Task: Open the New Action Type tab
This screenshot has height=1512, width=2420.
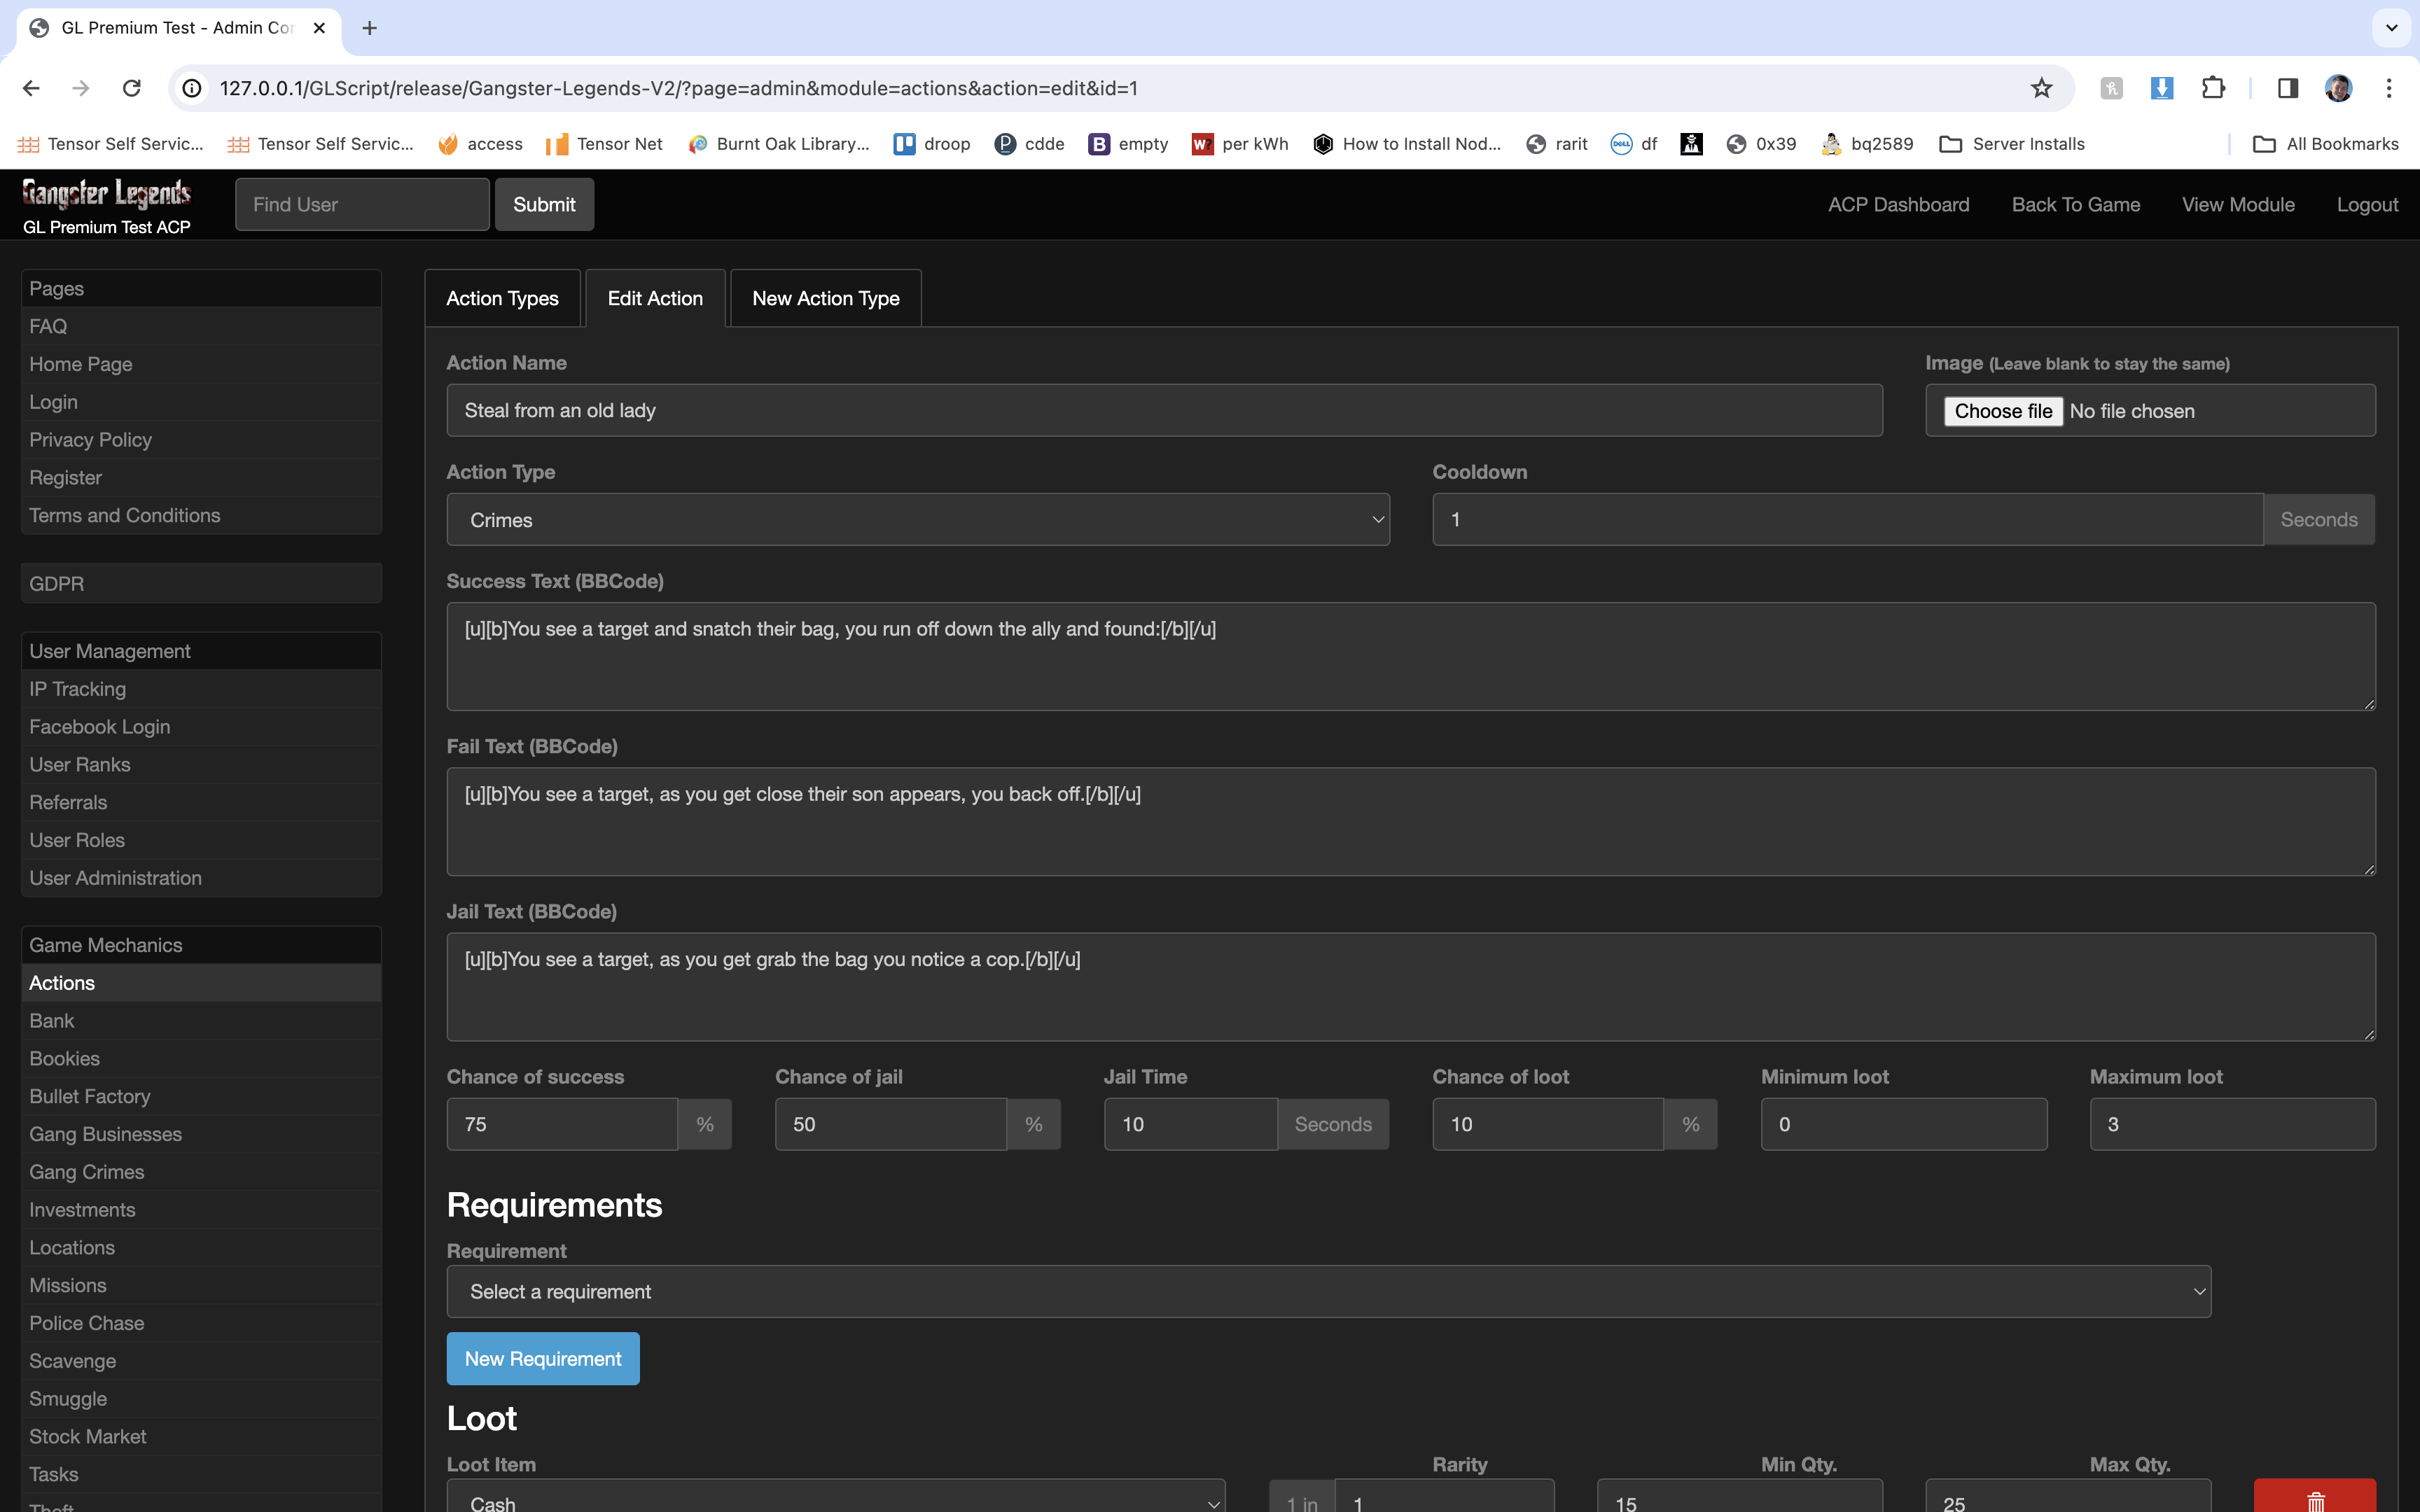Action: (825, 298)
